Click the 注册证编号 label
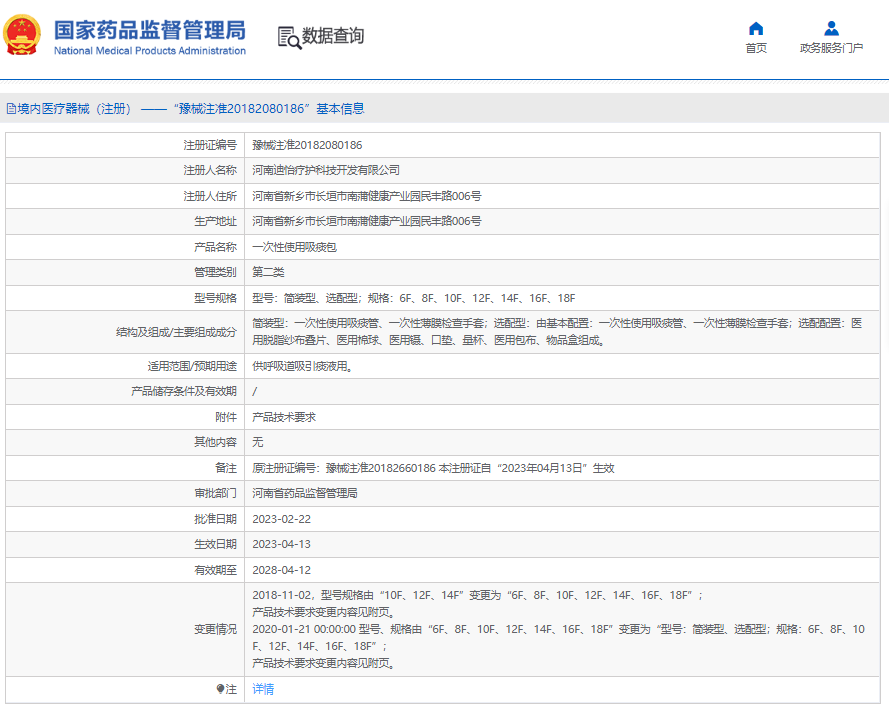Image resolution: width=889 pixels, height=709 pixels. click(x=210, y=145)
